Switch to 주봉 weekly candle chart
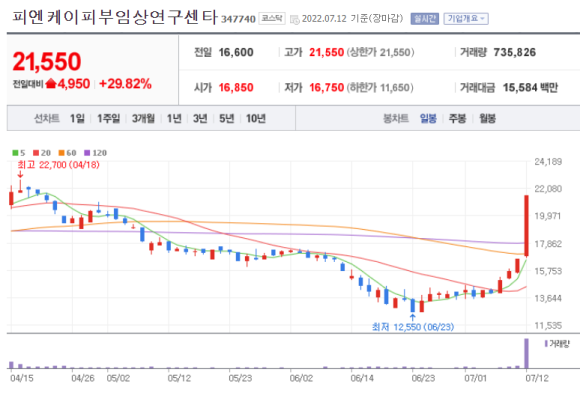This screenshot has height=393, width=580. pos(457,118)
